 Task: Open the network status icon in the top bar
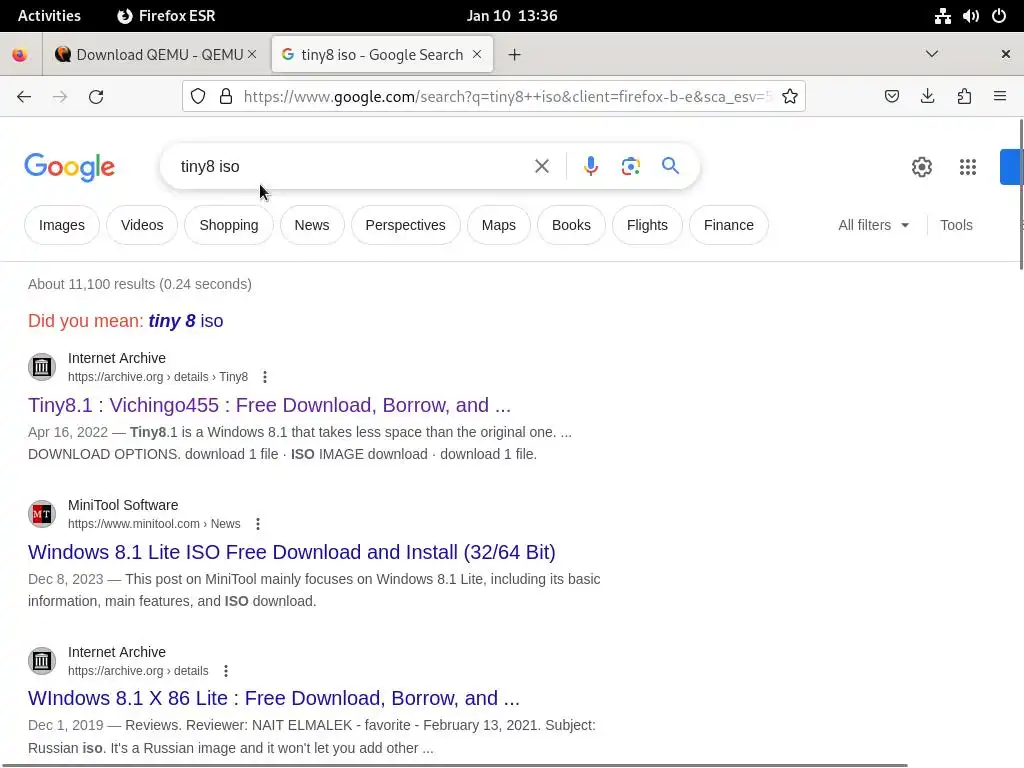pyautogui.click(x=942, y=16)
